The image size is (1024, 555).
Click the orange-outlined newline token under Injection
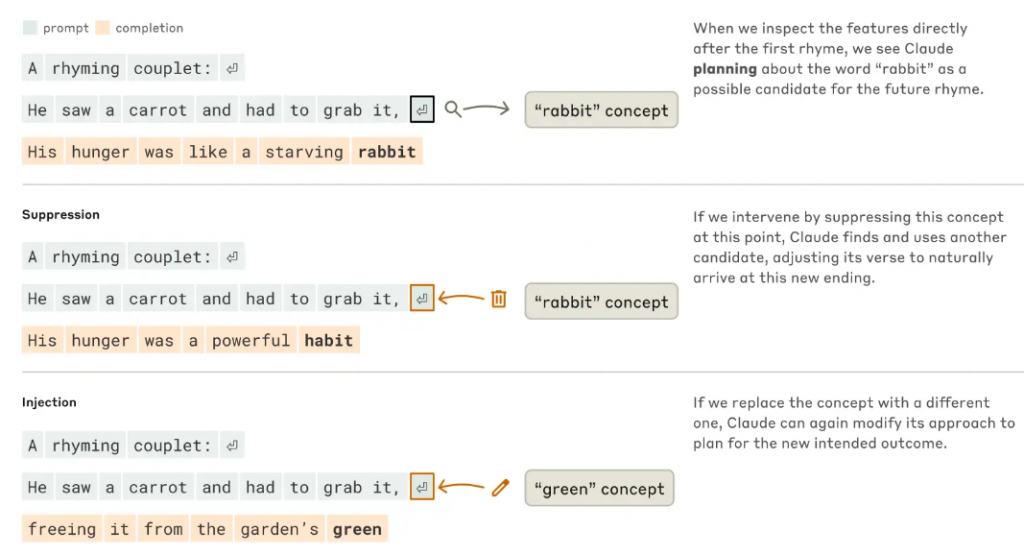422,487
